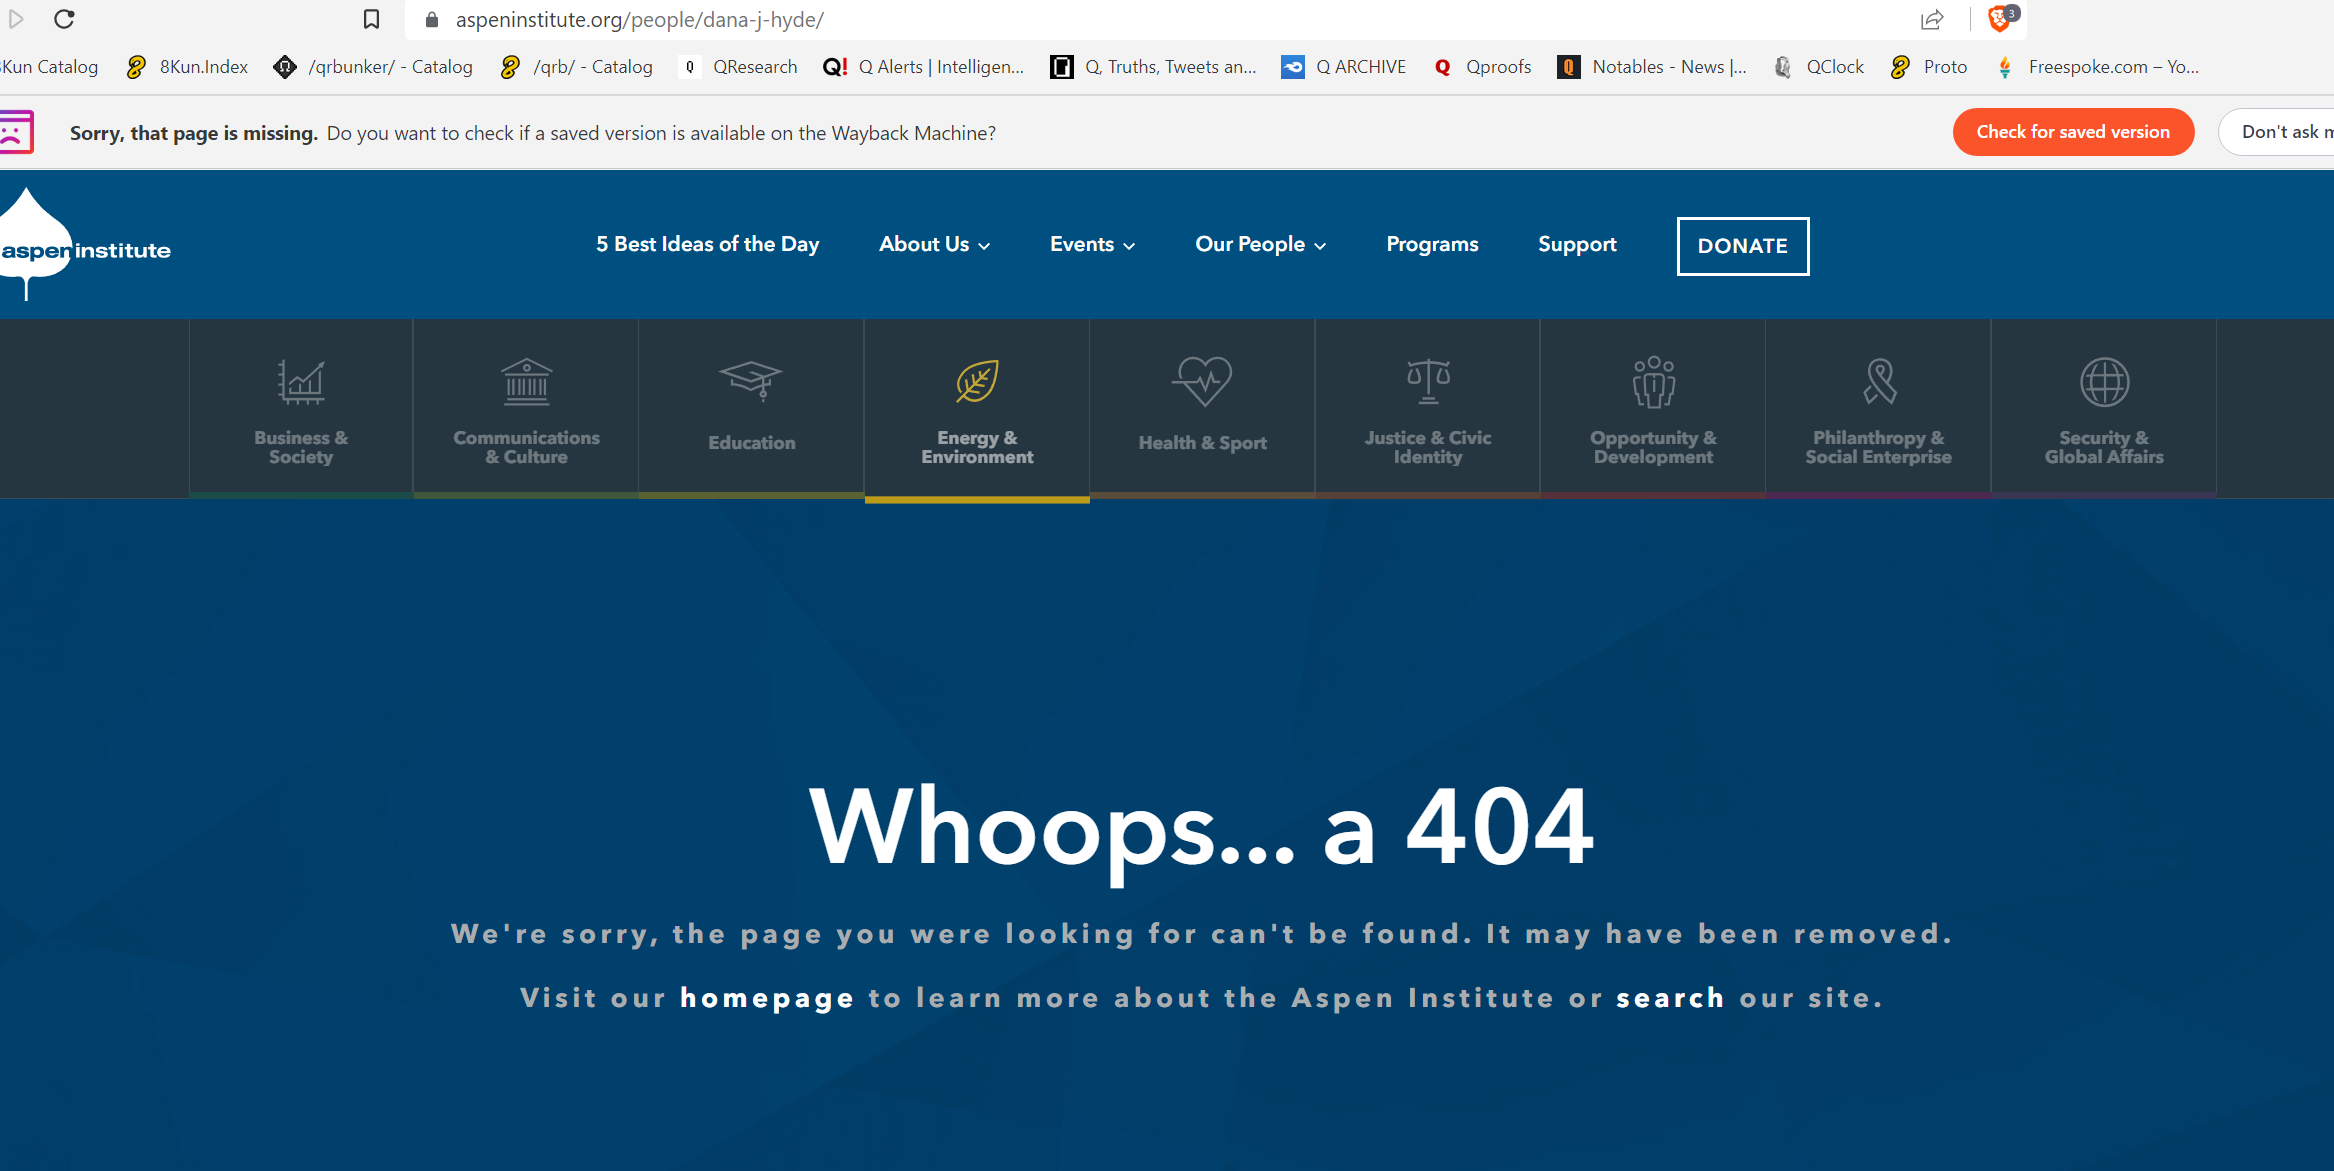Open the Qproofs bookmark
The height and width of the screenshot is (1171, 2334).
tap(1482, 67)
